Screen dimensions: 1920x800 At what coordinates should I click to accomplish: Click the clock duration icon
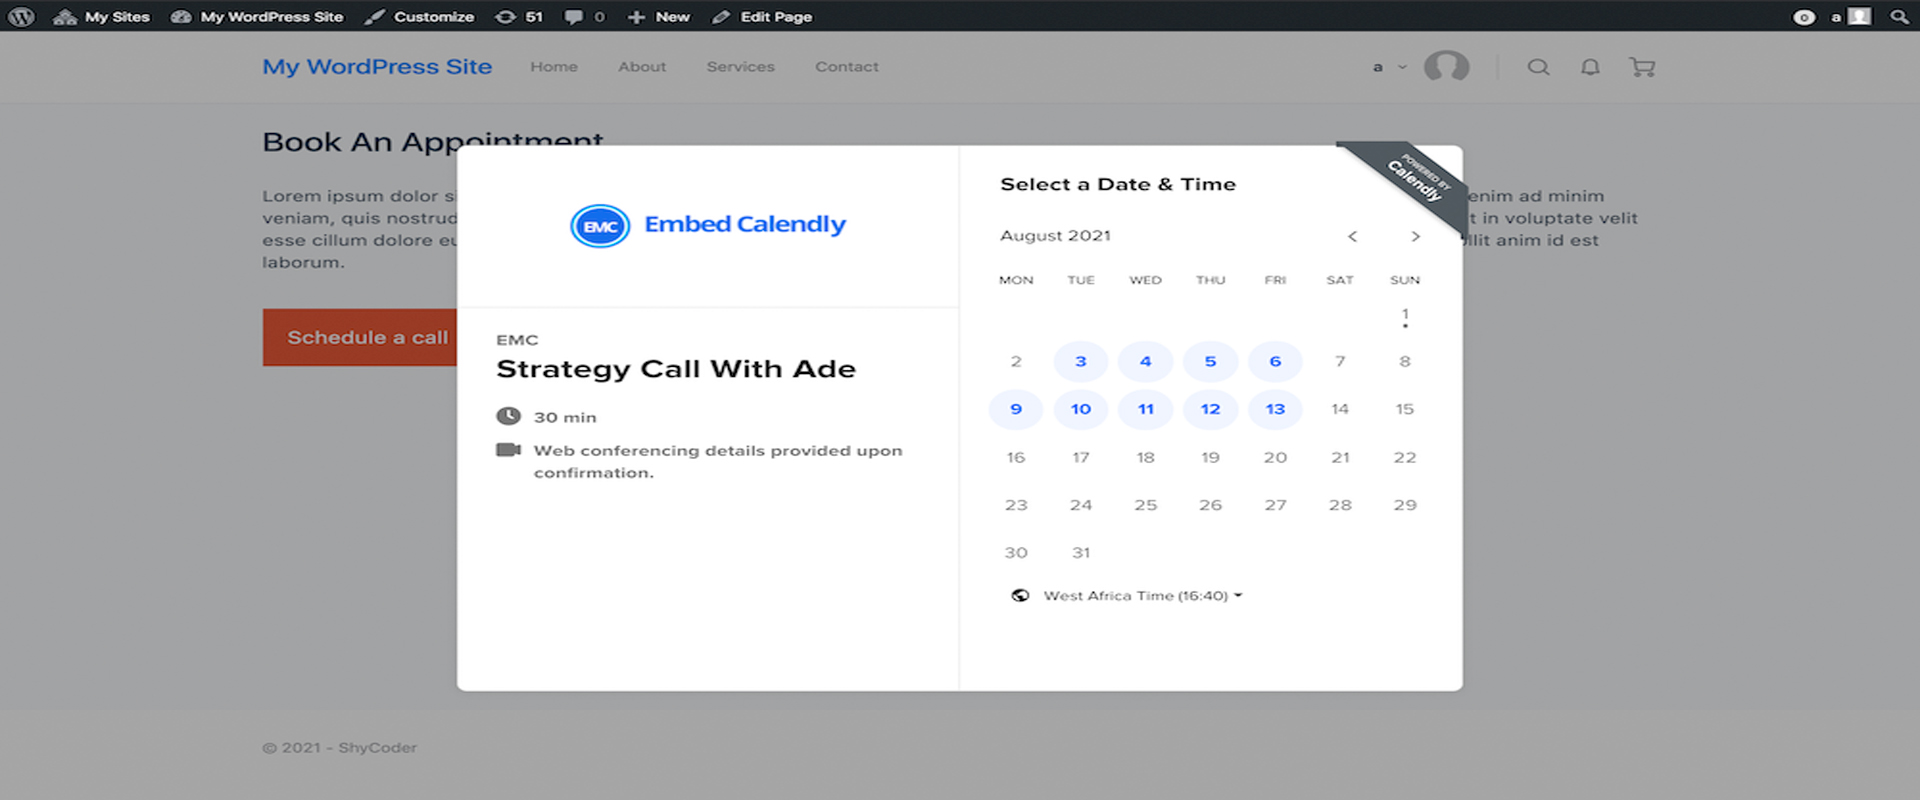coord(508,416)
